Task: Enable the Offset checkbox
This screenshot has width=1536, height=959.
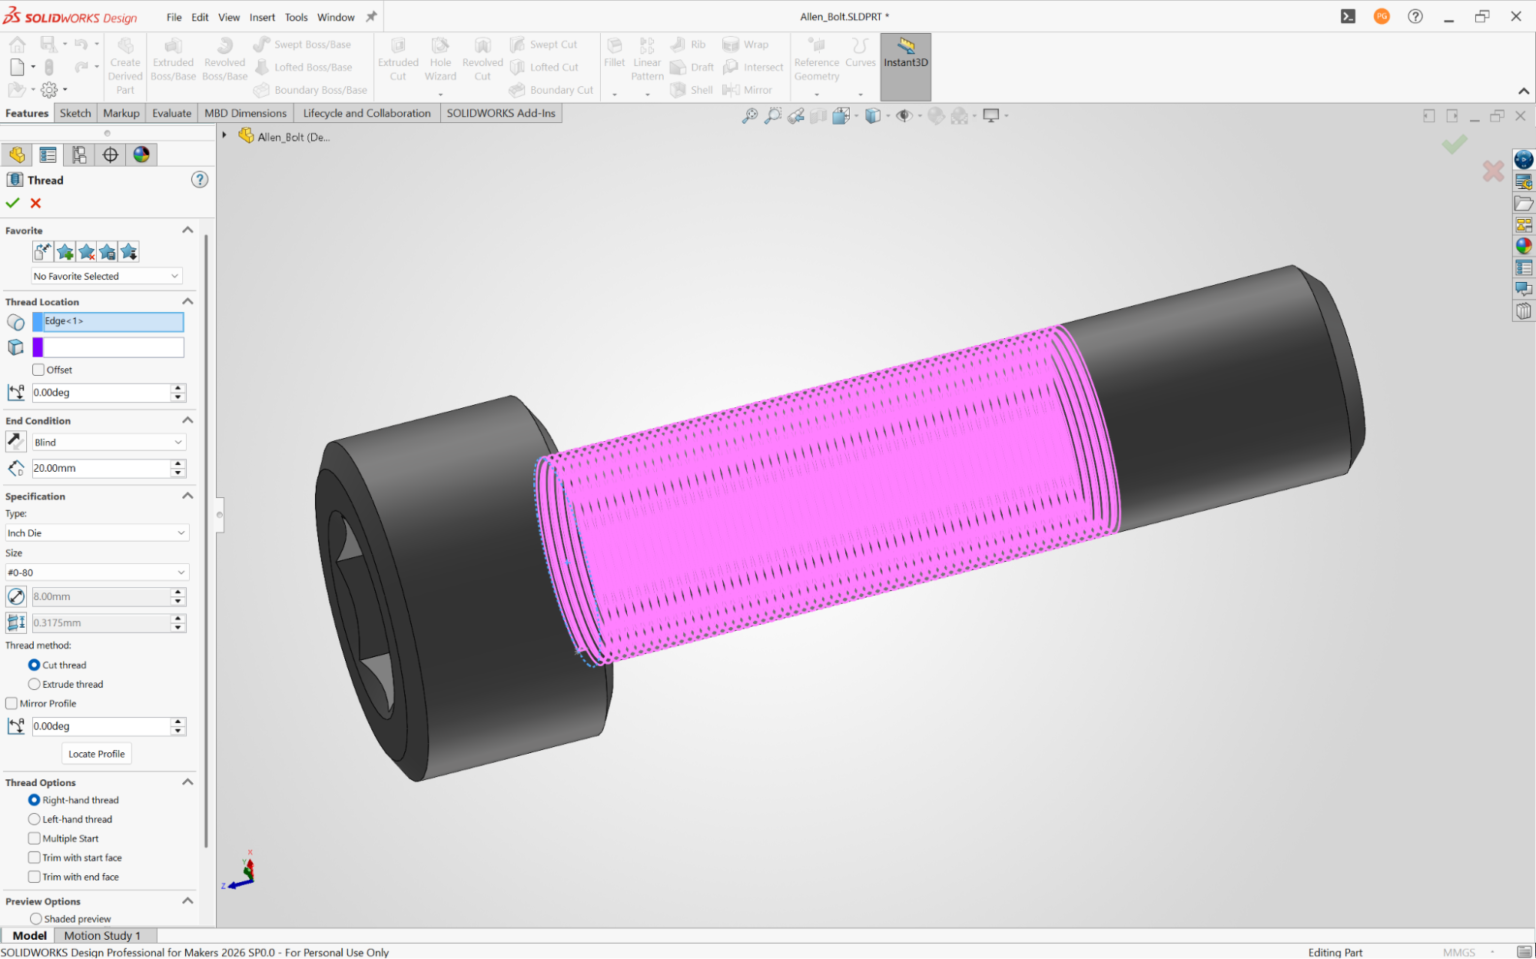Action: 38,370
